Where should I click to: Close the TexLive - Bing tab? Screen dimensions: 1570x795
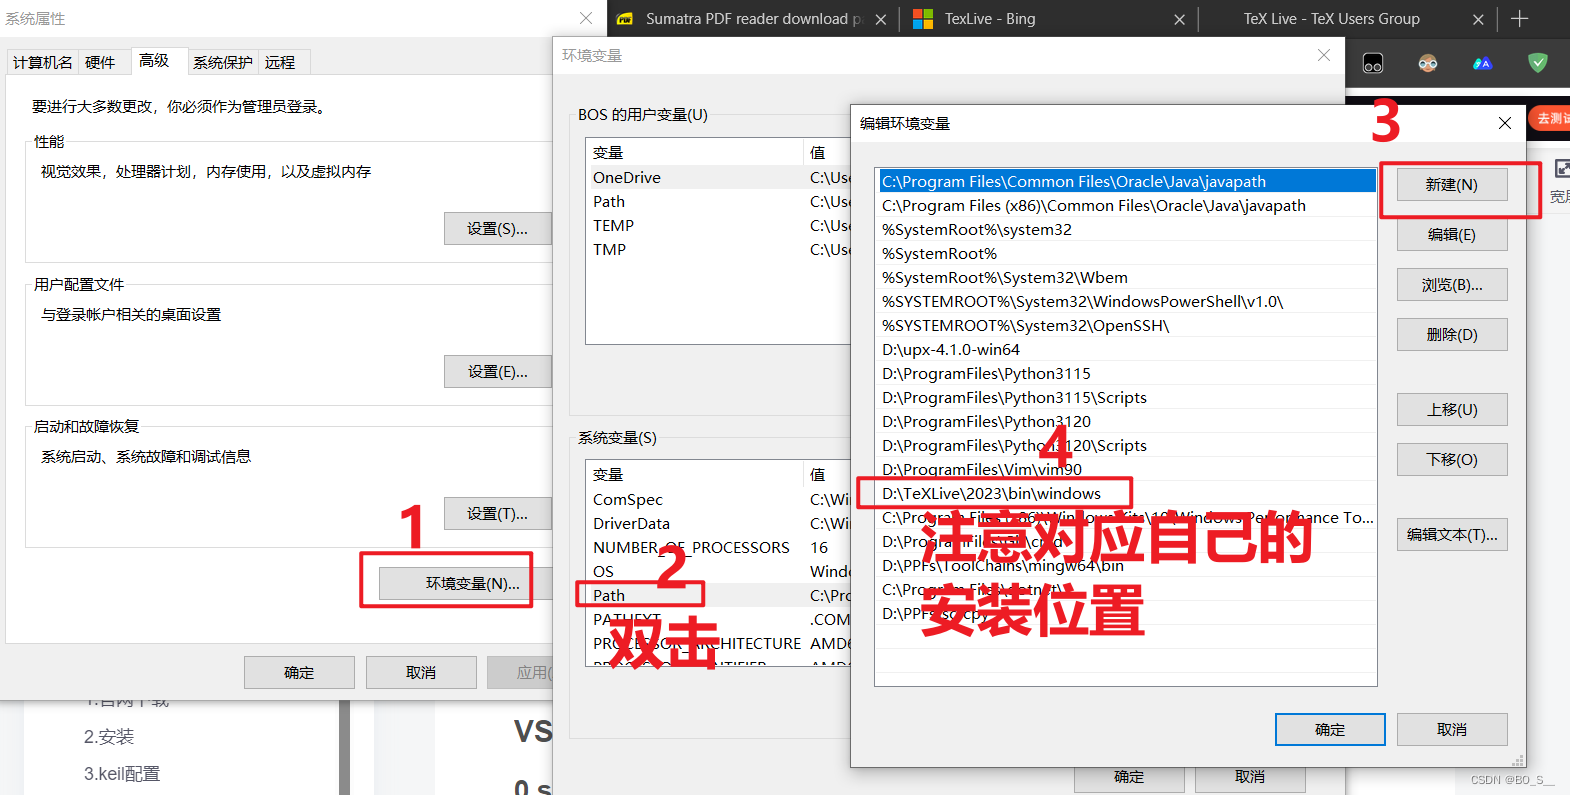pos(1180,19)
